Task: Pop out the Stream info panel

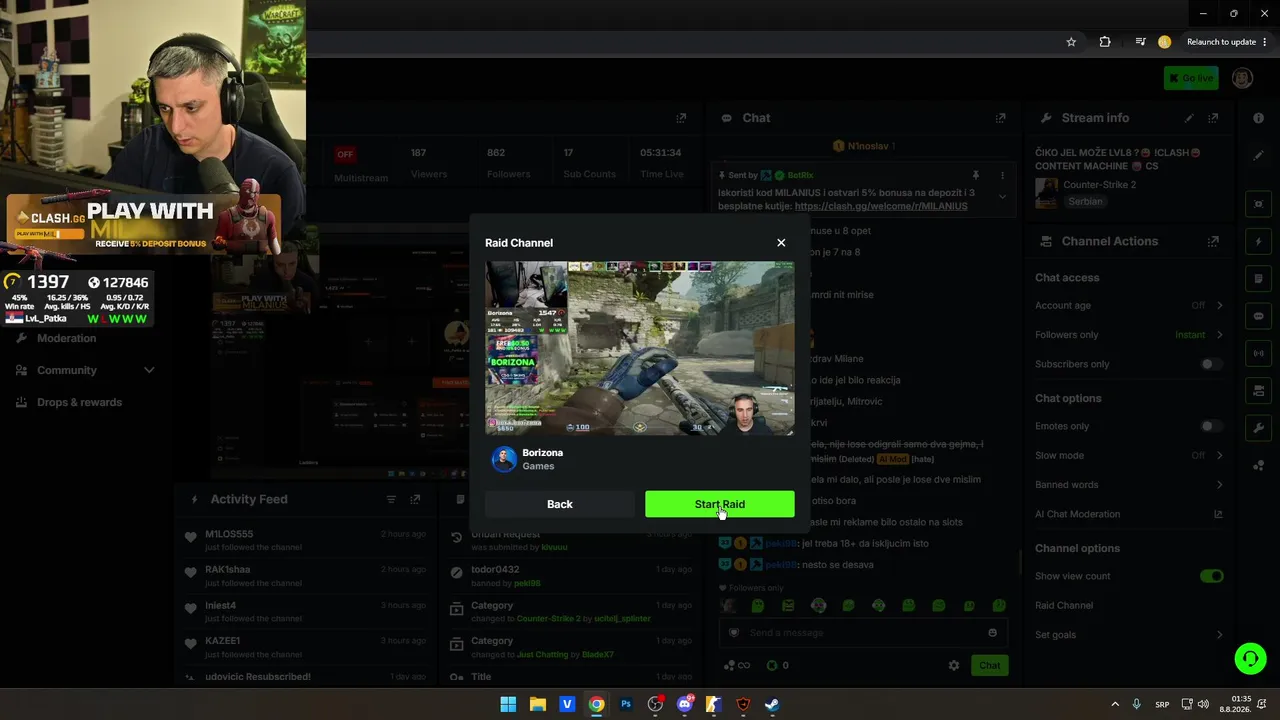Action: [x=1213, y=118]
